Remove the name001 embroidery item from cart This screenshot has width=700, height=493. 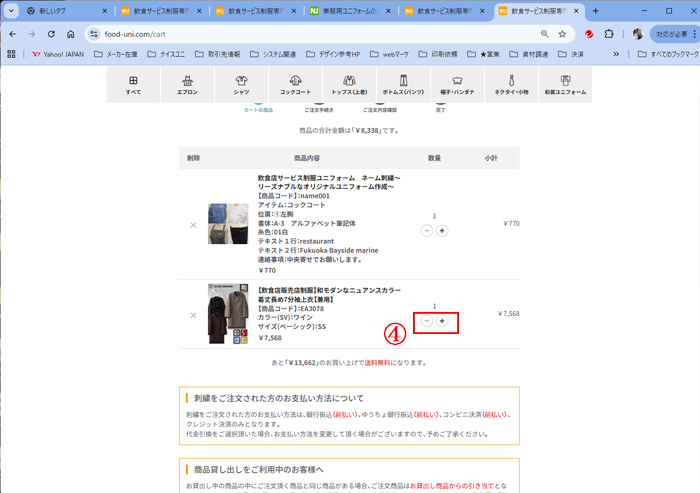click(193, 225)
